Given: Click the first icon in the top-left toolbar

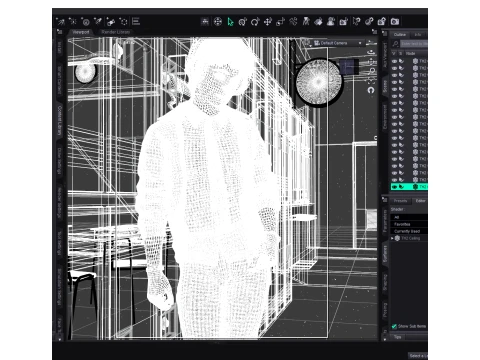Looking at the screenshot, I should click(60, 22).
